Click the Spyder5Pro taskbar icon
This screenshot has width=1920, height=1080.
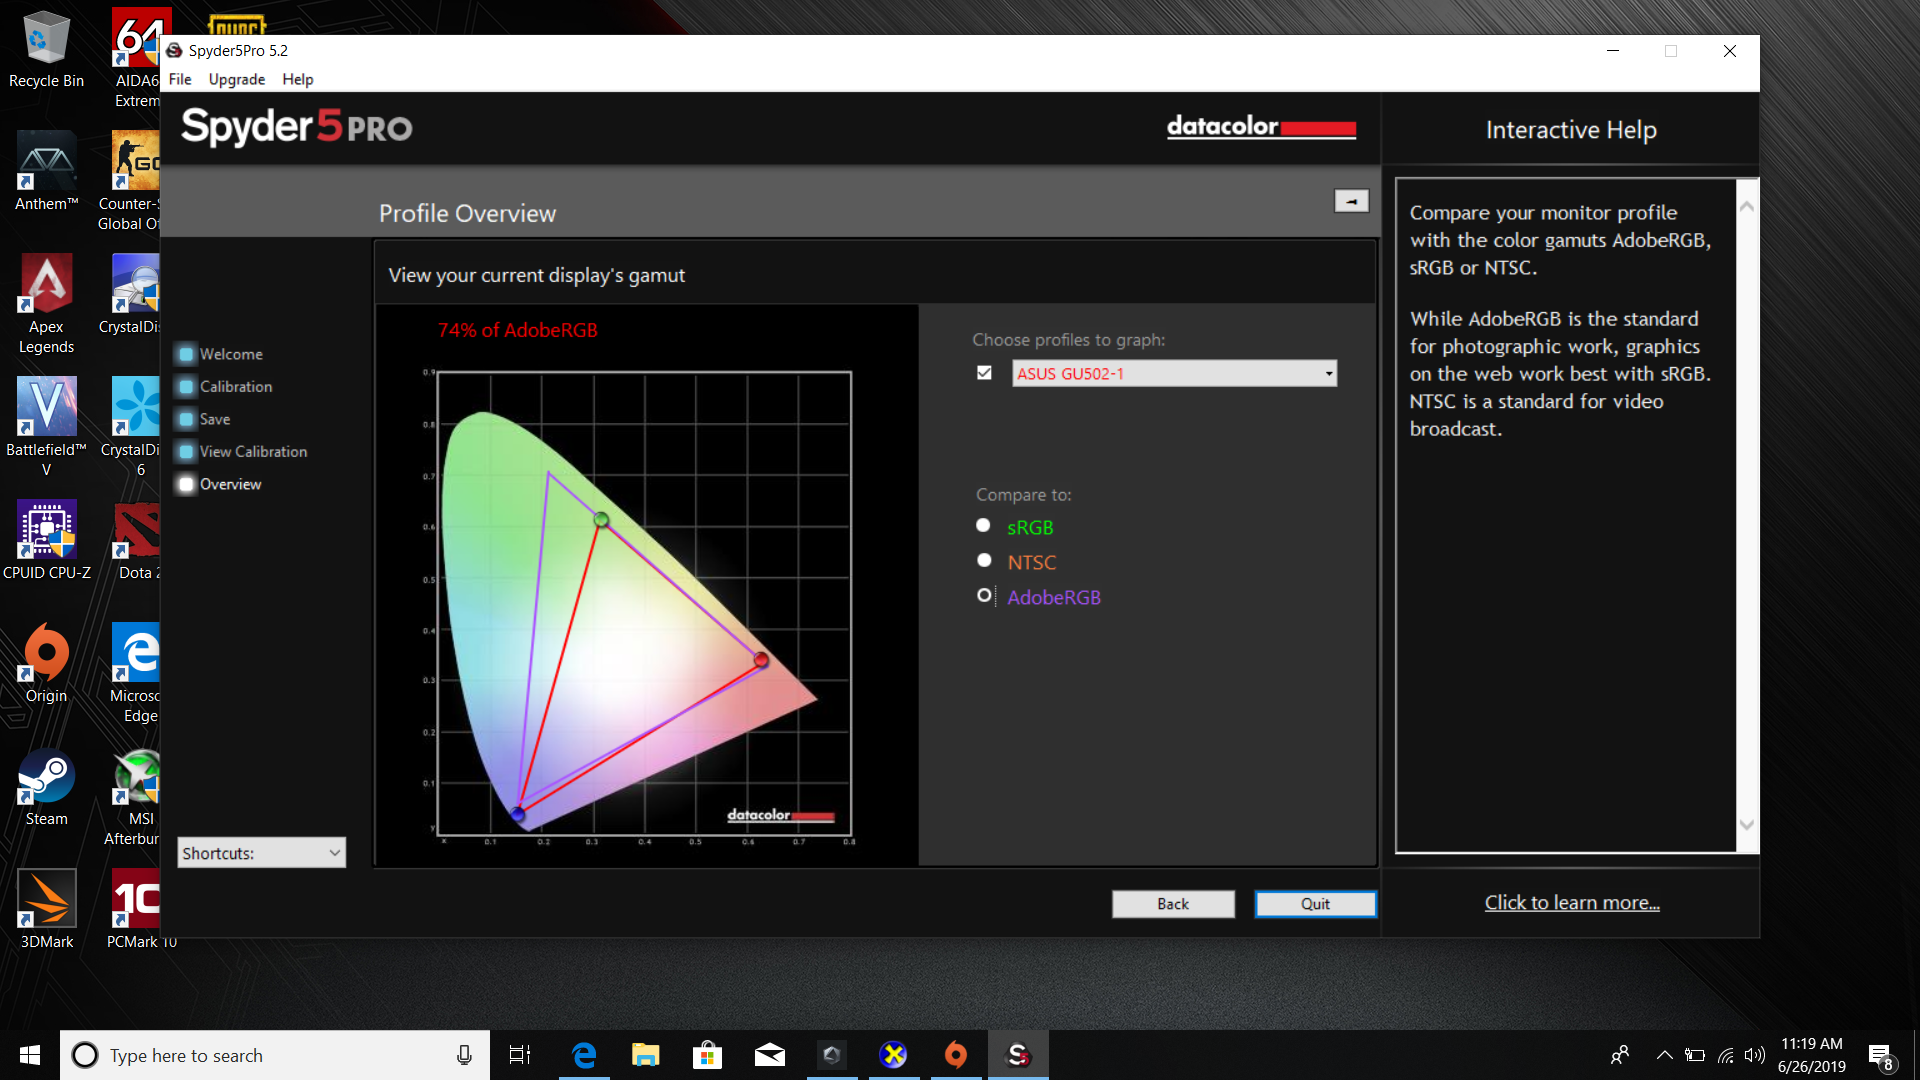coord(1018,1055)
